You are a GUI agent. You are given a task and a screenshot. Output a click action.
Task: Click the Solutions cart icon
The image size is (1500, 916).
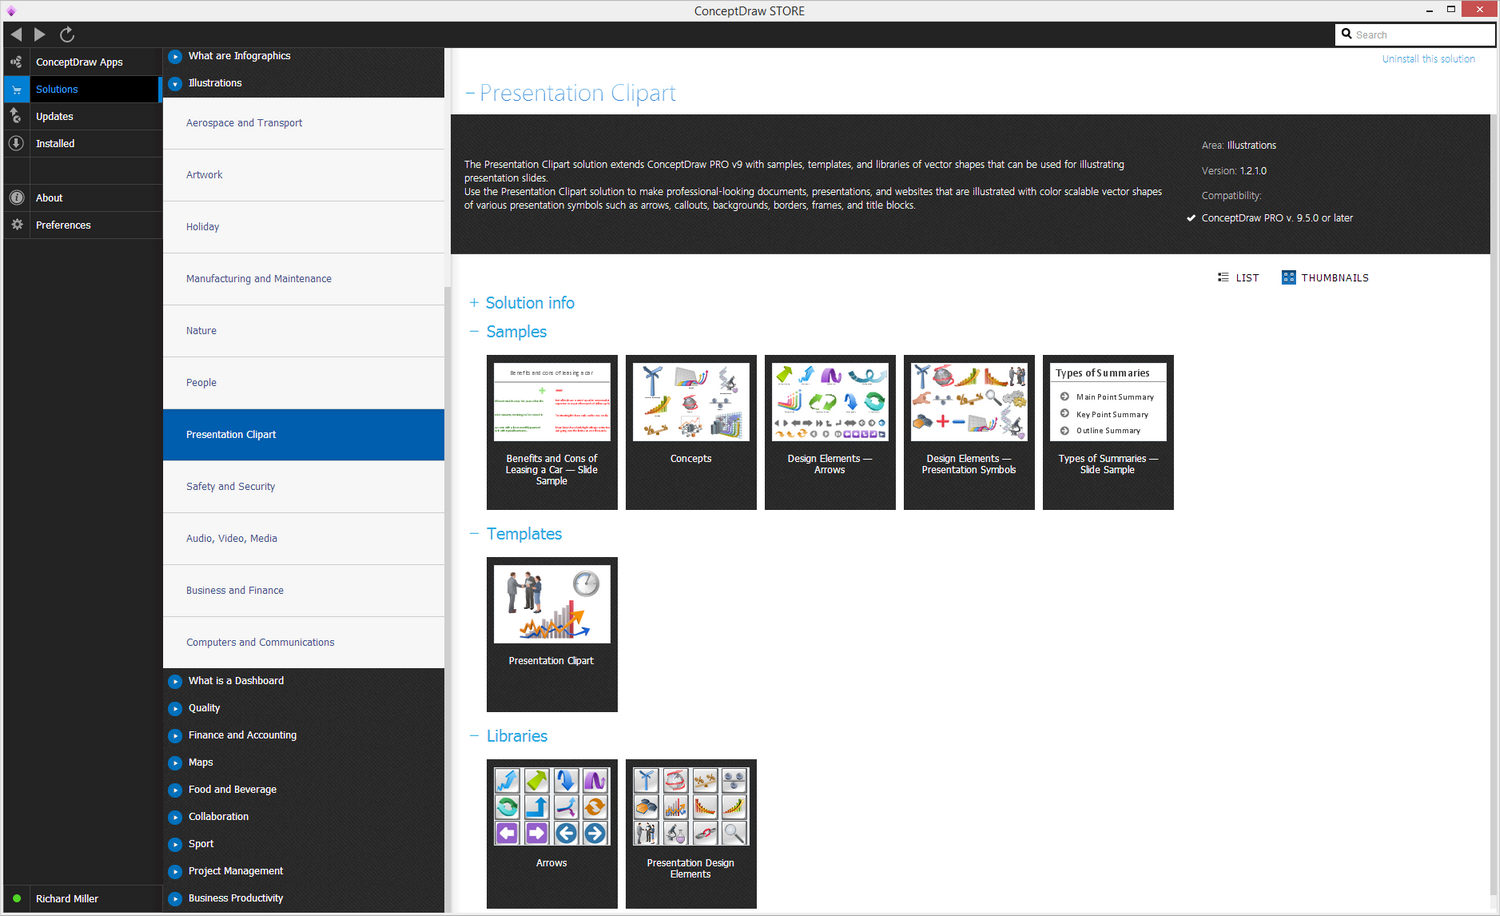16,89
